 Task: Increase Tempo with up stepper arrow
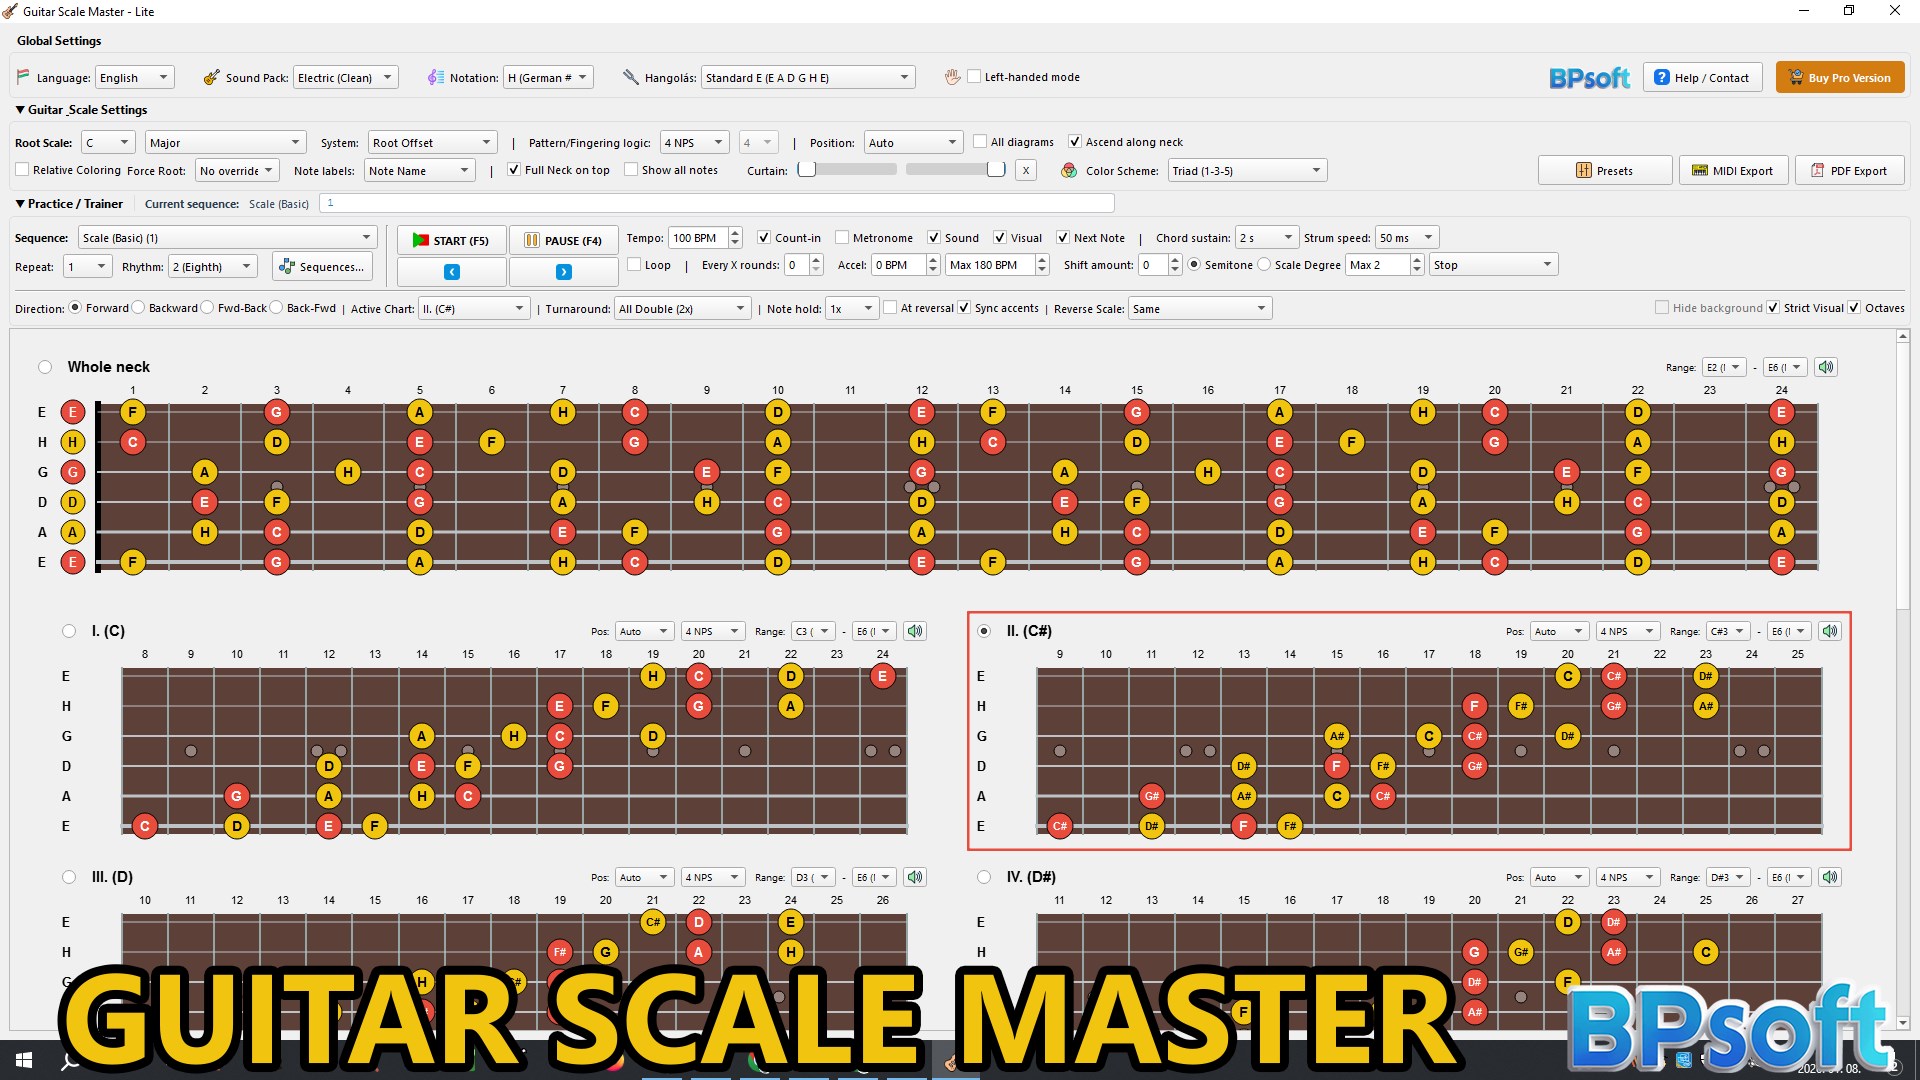point(735,233)
